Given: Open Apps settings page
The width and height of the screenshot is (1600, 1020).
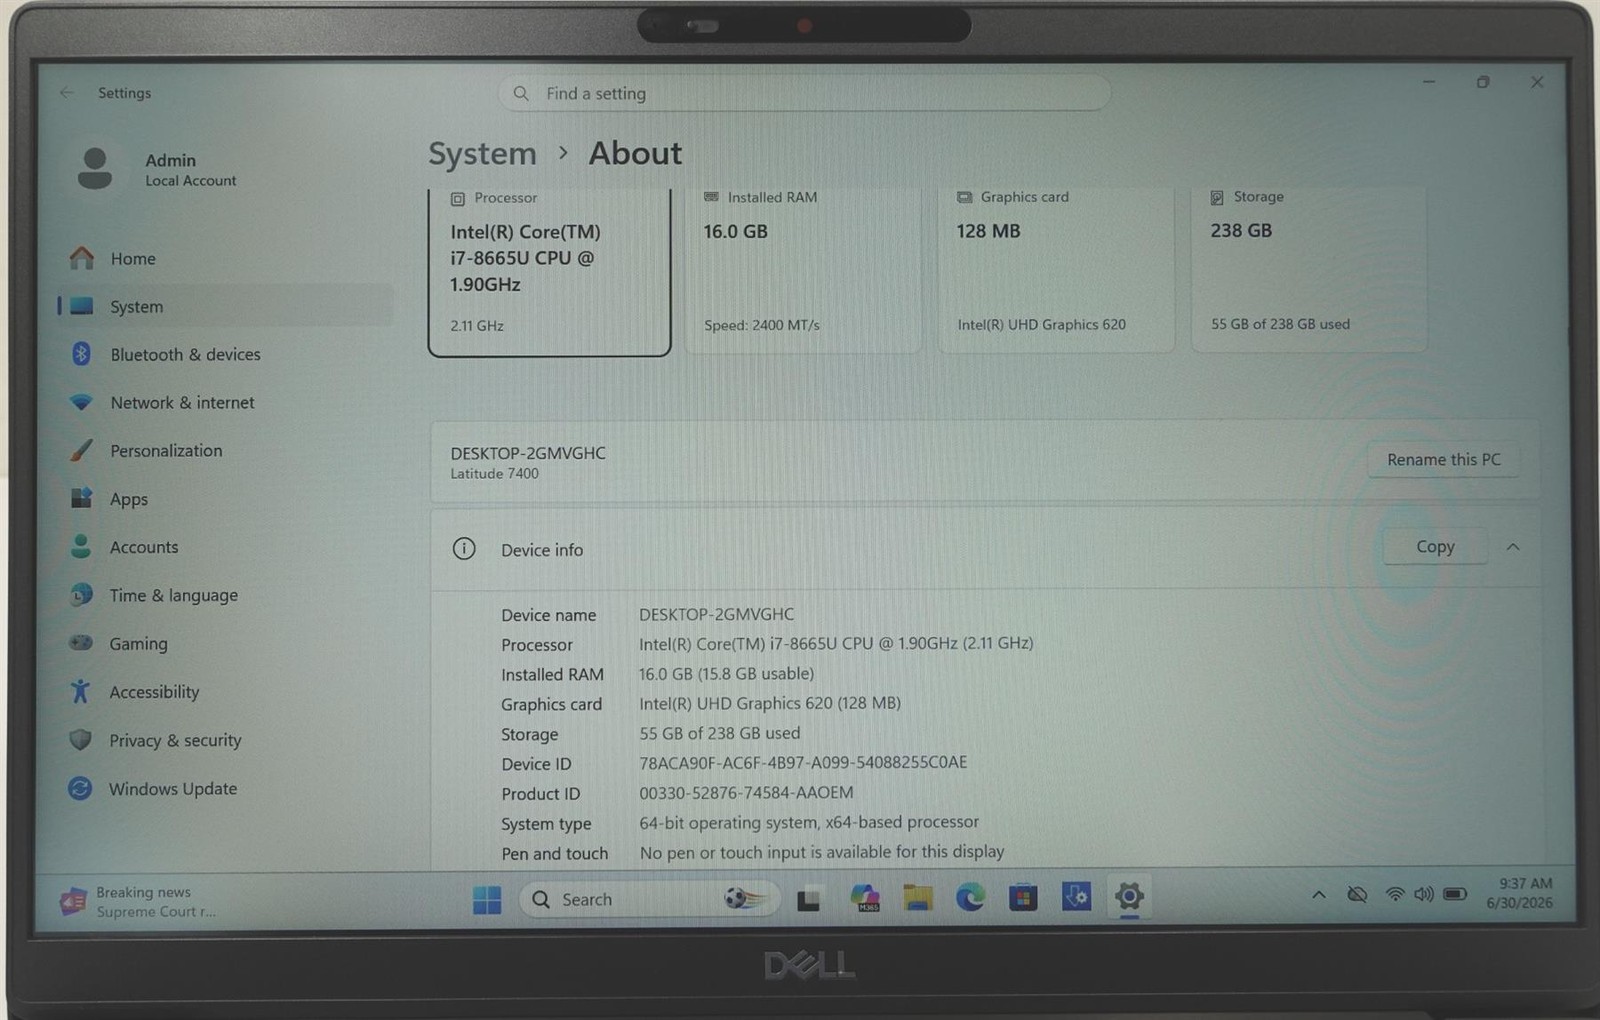Looking at the screenshot, I should point(225,499).
